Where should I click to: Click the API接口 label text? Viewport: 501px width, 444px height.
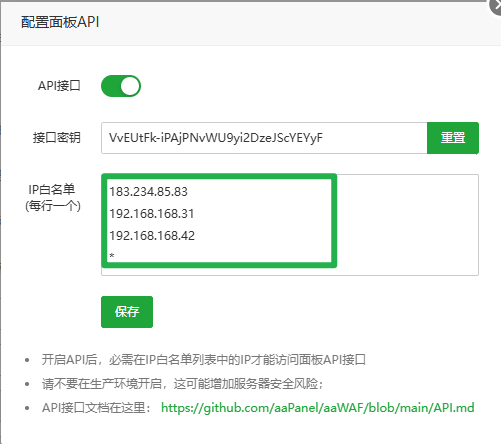coord(59,86)
